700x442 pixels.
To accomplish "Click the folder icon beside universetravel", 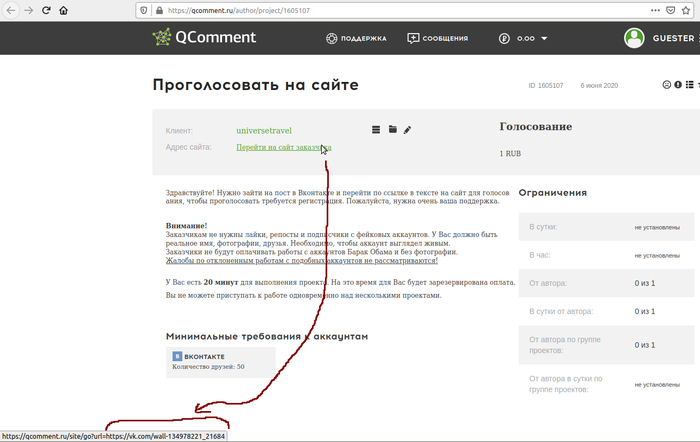I will point(392,129).
